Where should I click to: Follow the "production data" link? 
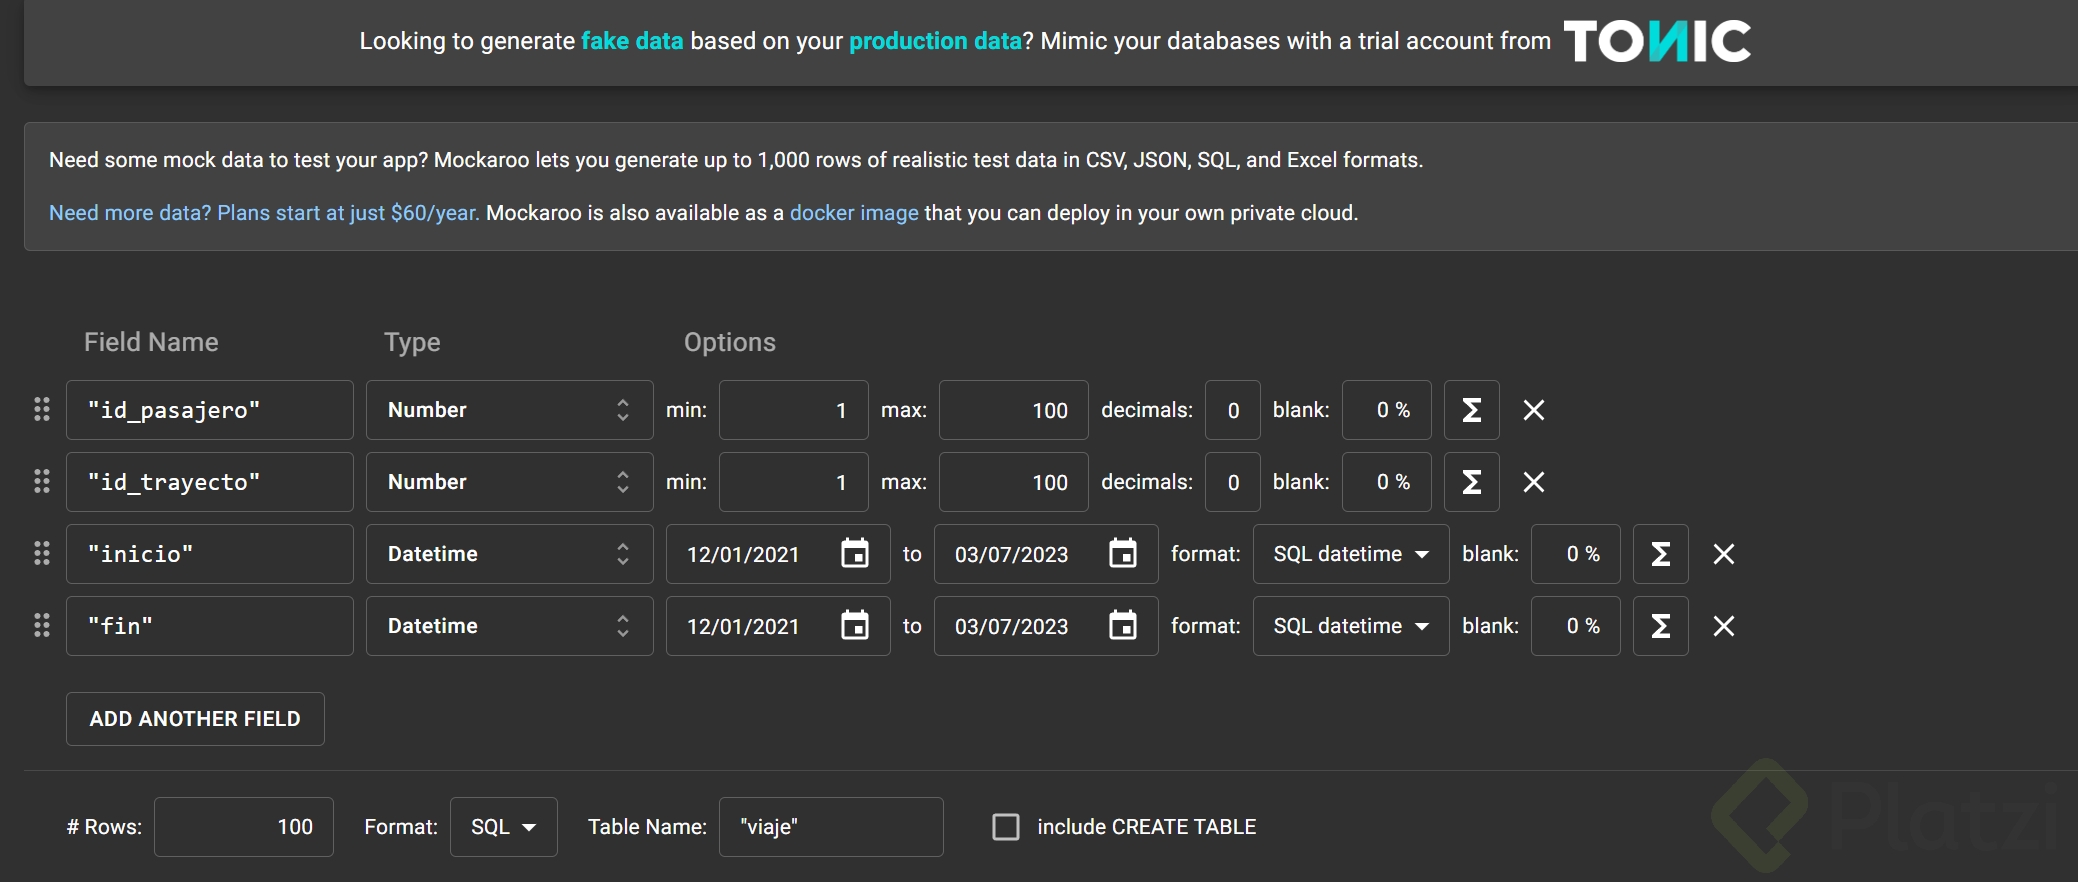[935, 41]
